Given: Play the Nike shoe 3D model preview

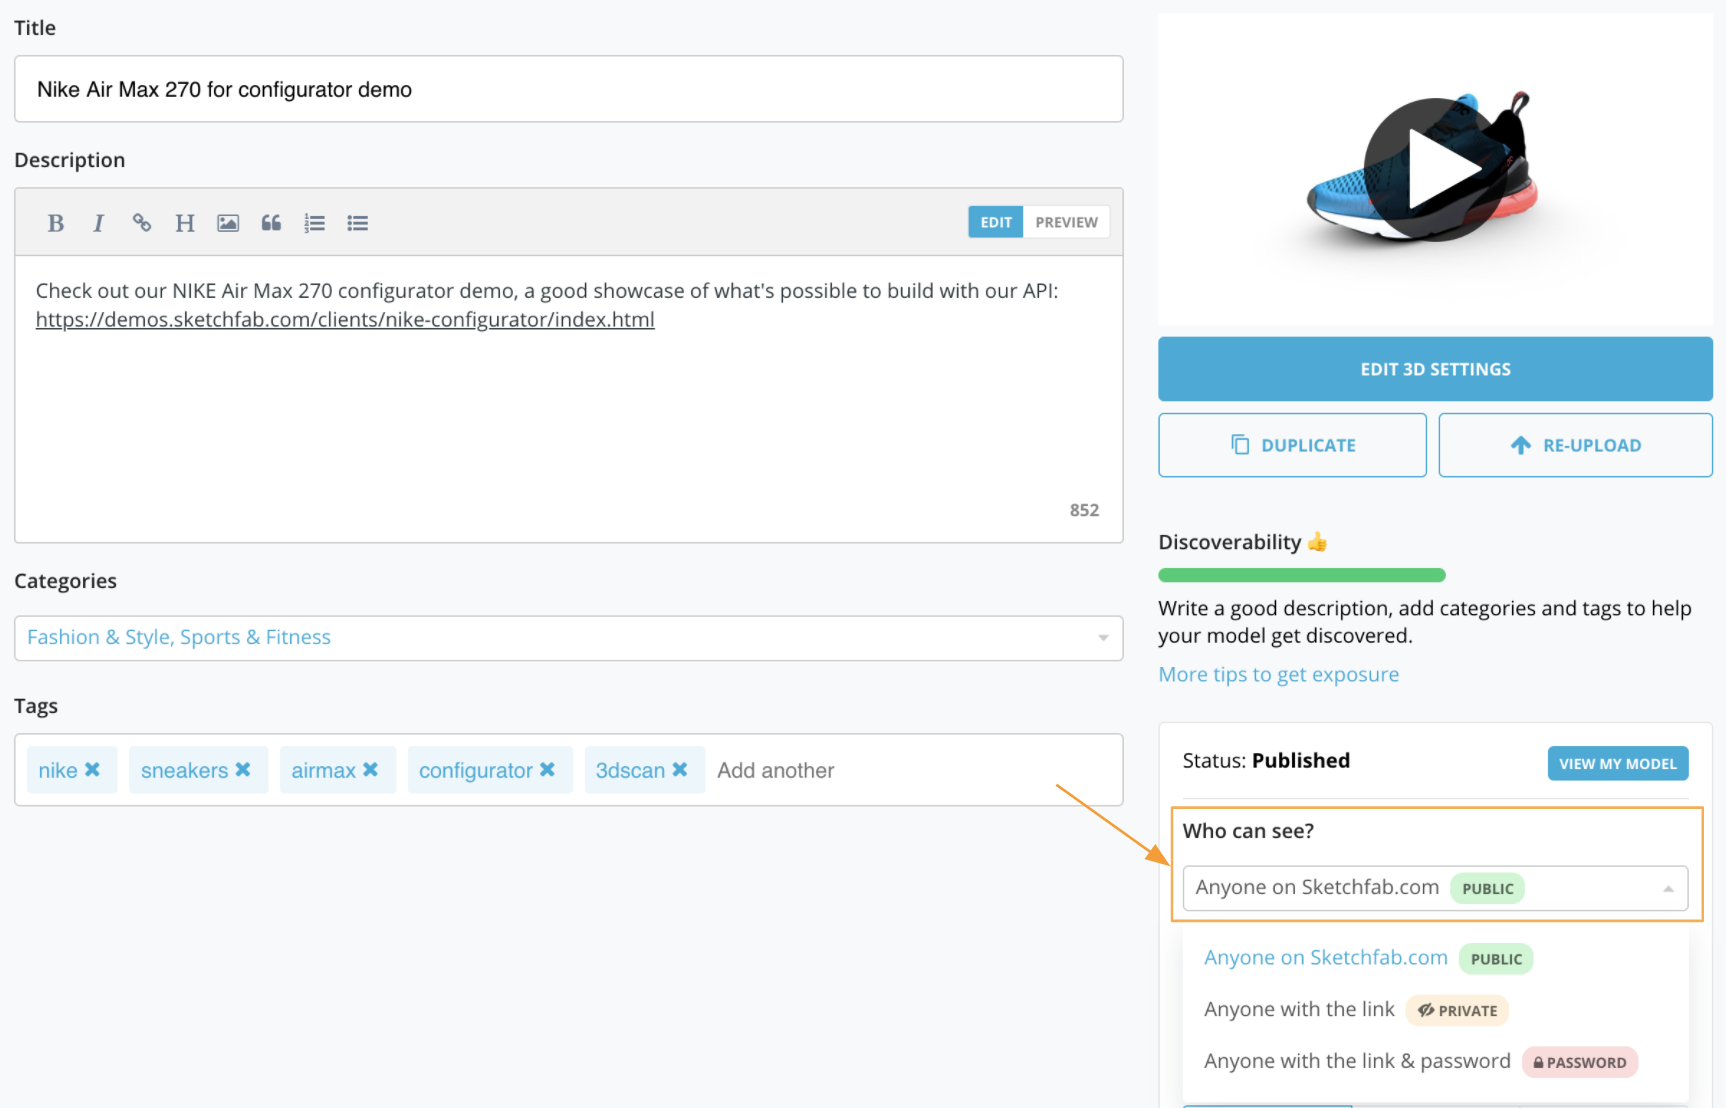Looking at the screenshot, I should pos(1436,170).
